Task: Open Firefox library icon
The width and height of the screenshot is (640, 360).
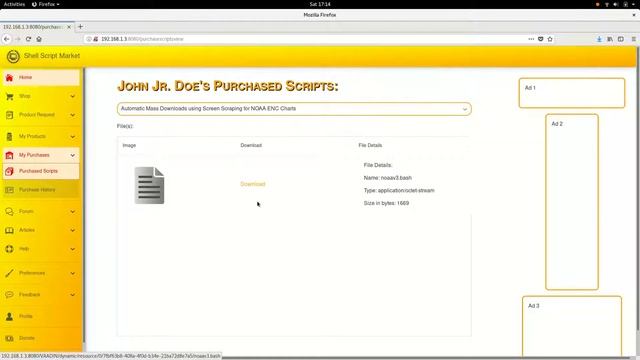Action: coord(610,39)
